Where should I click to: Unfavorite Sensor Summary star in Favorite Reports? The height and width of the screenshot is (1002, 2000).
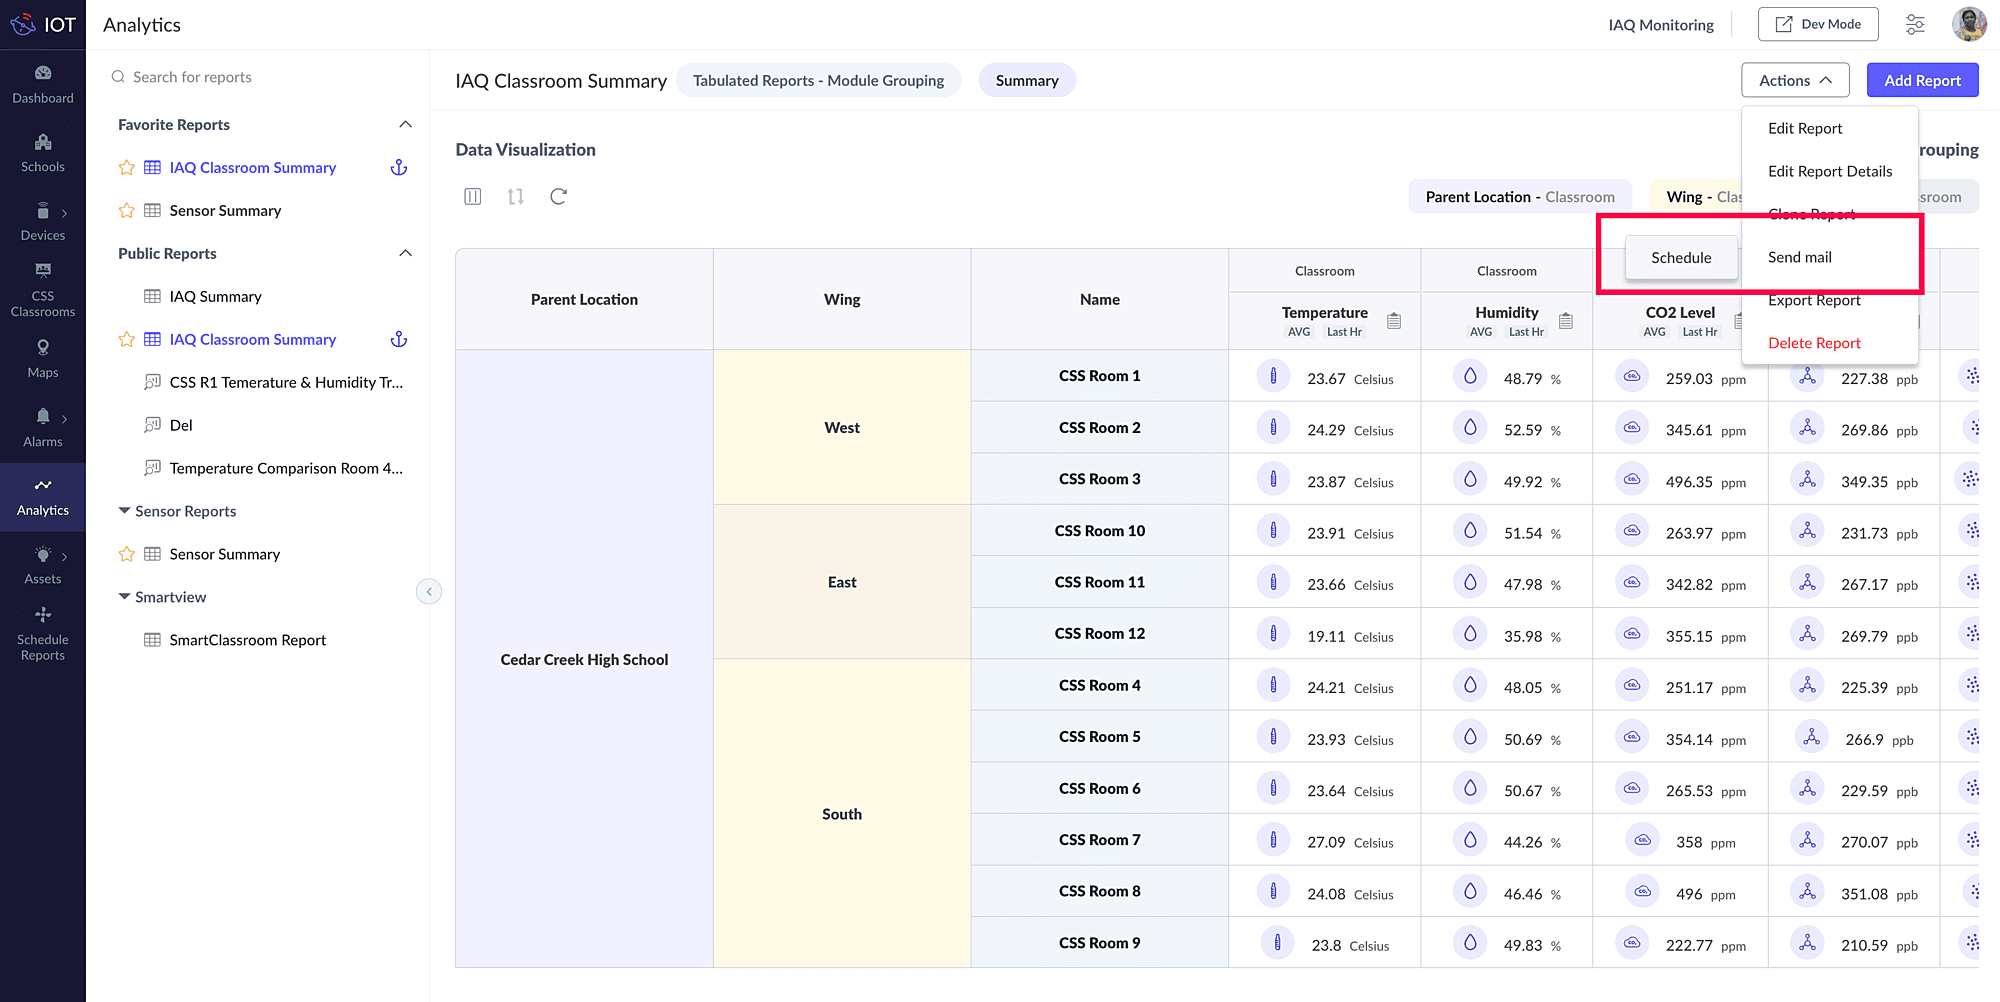[x=127, y=211]
